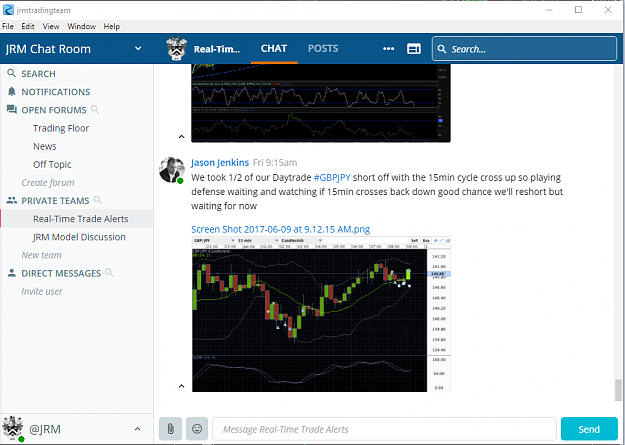Open the Edit menu
Image resolution: width=625 pixels, height=445 pixels.
coord(28,26)
